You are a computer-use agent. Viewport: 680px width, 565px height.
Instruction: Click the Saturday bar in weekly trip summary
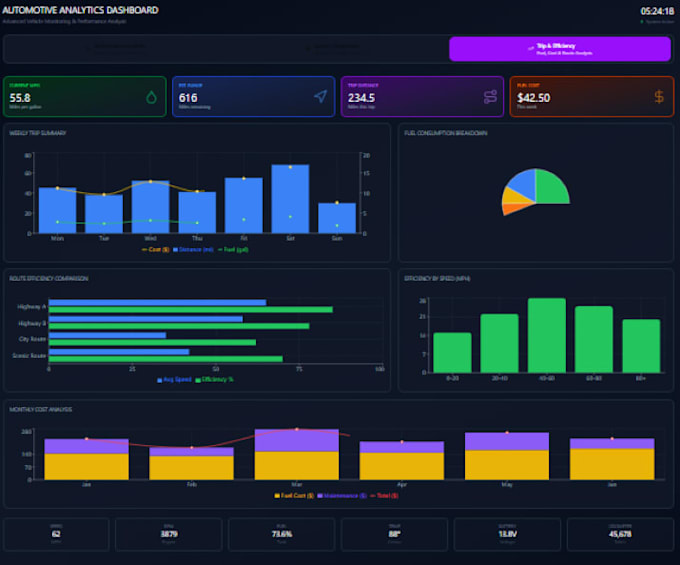click(290, 199)
